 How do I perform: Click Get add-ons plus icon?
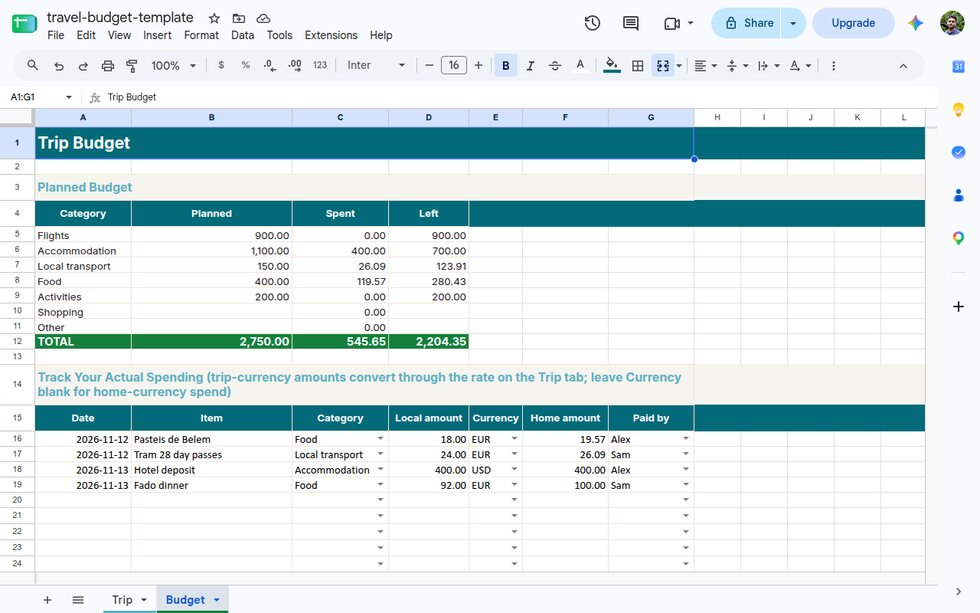click(x=958, y=306)
